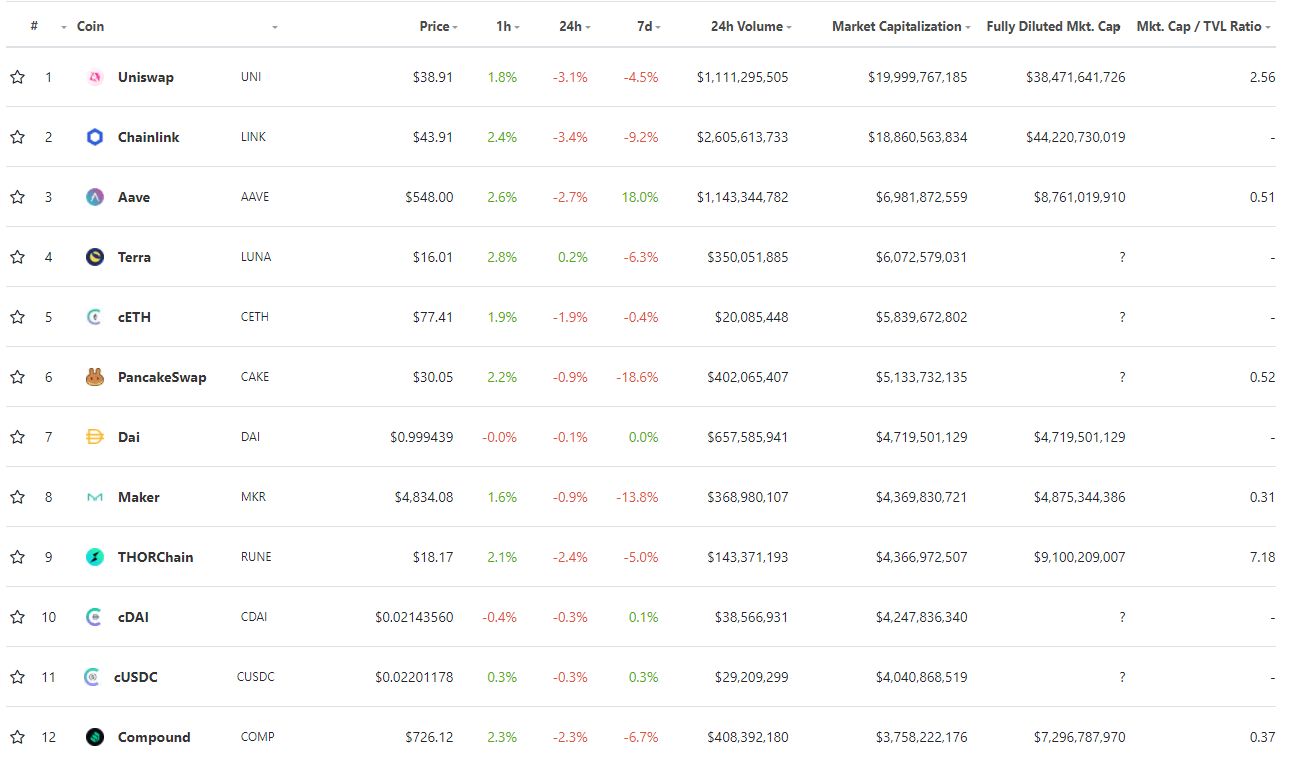
Task: Toggle the Dai row favorite star
Action: point(17,437)
